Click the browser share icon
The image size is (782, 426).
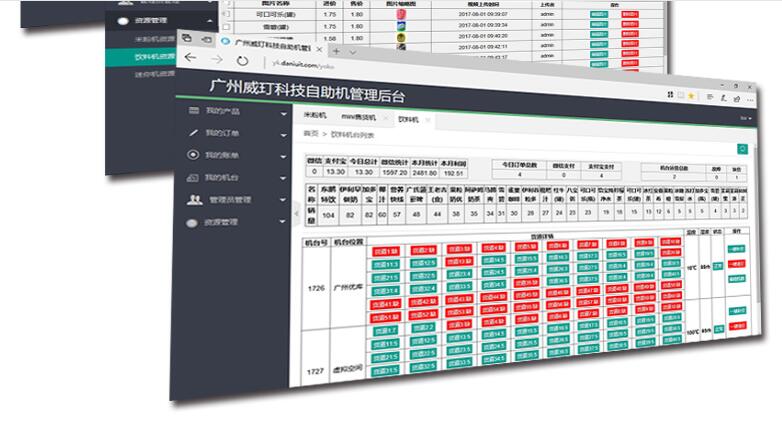(x=737, y=99)
